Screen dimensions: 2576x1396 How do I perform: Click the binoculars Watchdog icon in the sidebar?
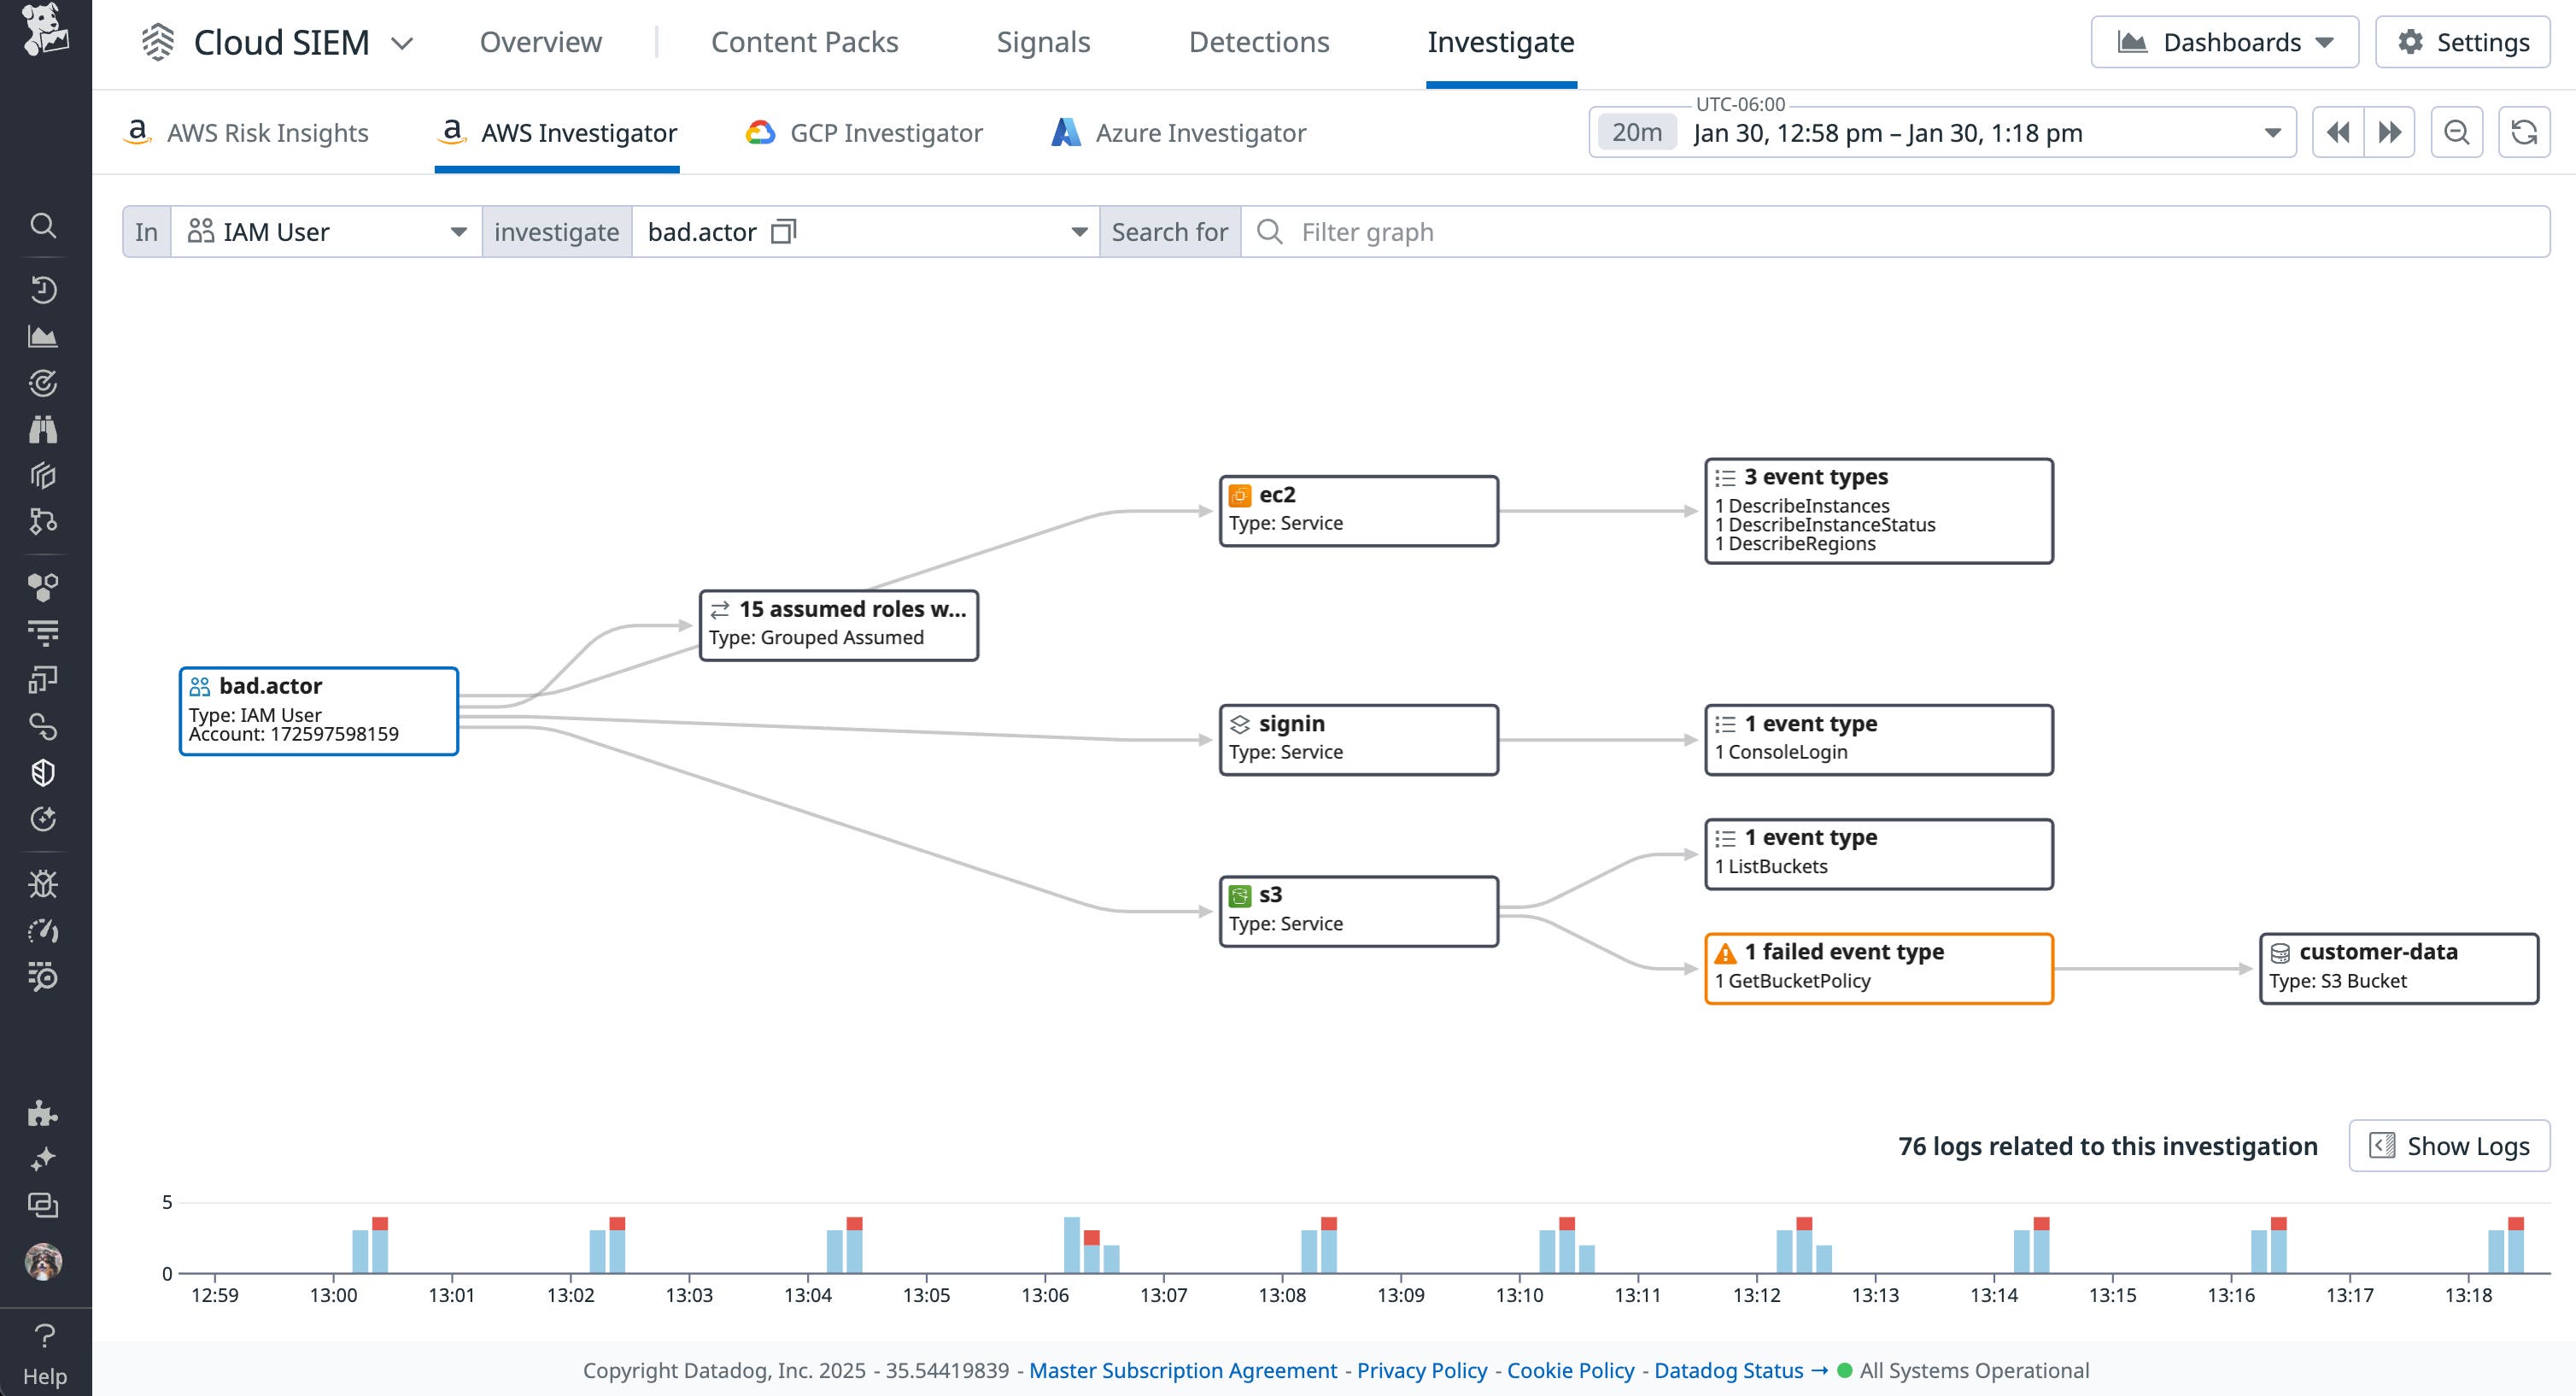coord(44,429)
